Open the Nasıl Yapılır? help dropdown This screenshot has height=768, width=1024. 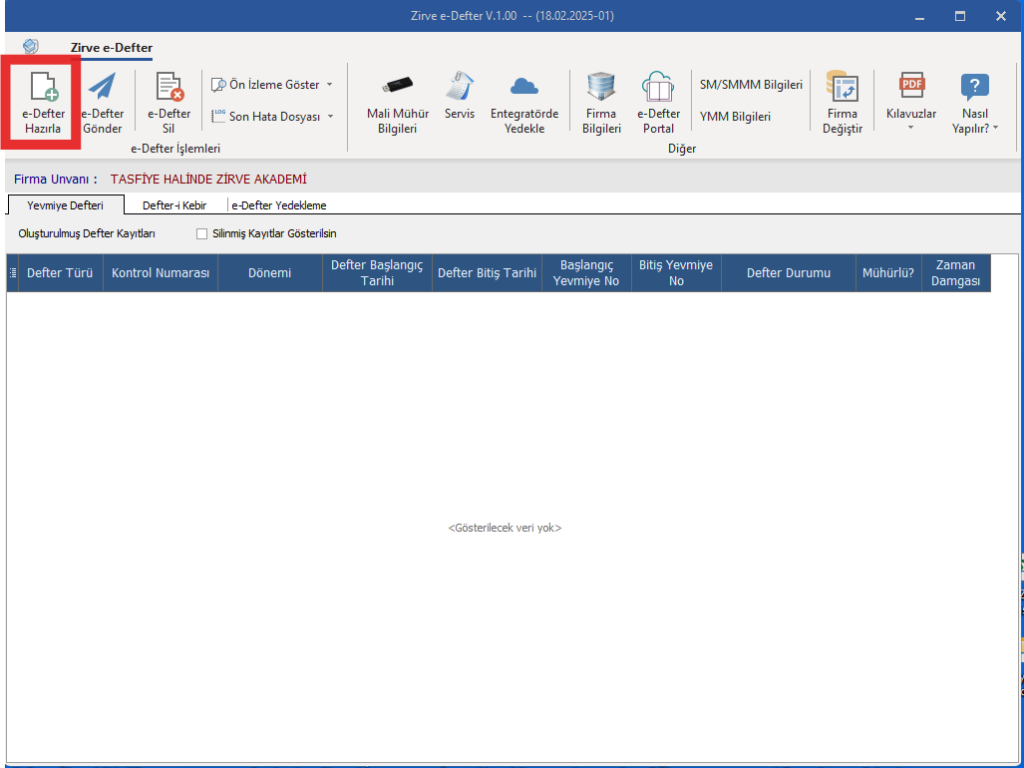coord(975,103)
